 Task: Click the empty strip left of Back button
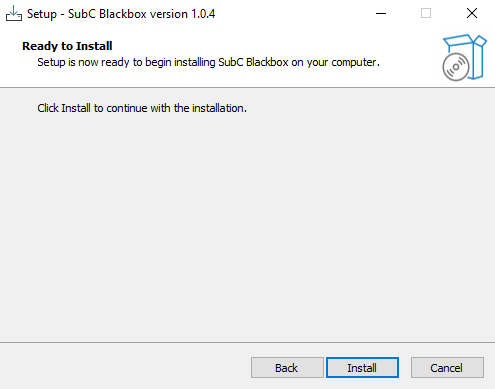125,368
